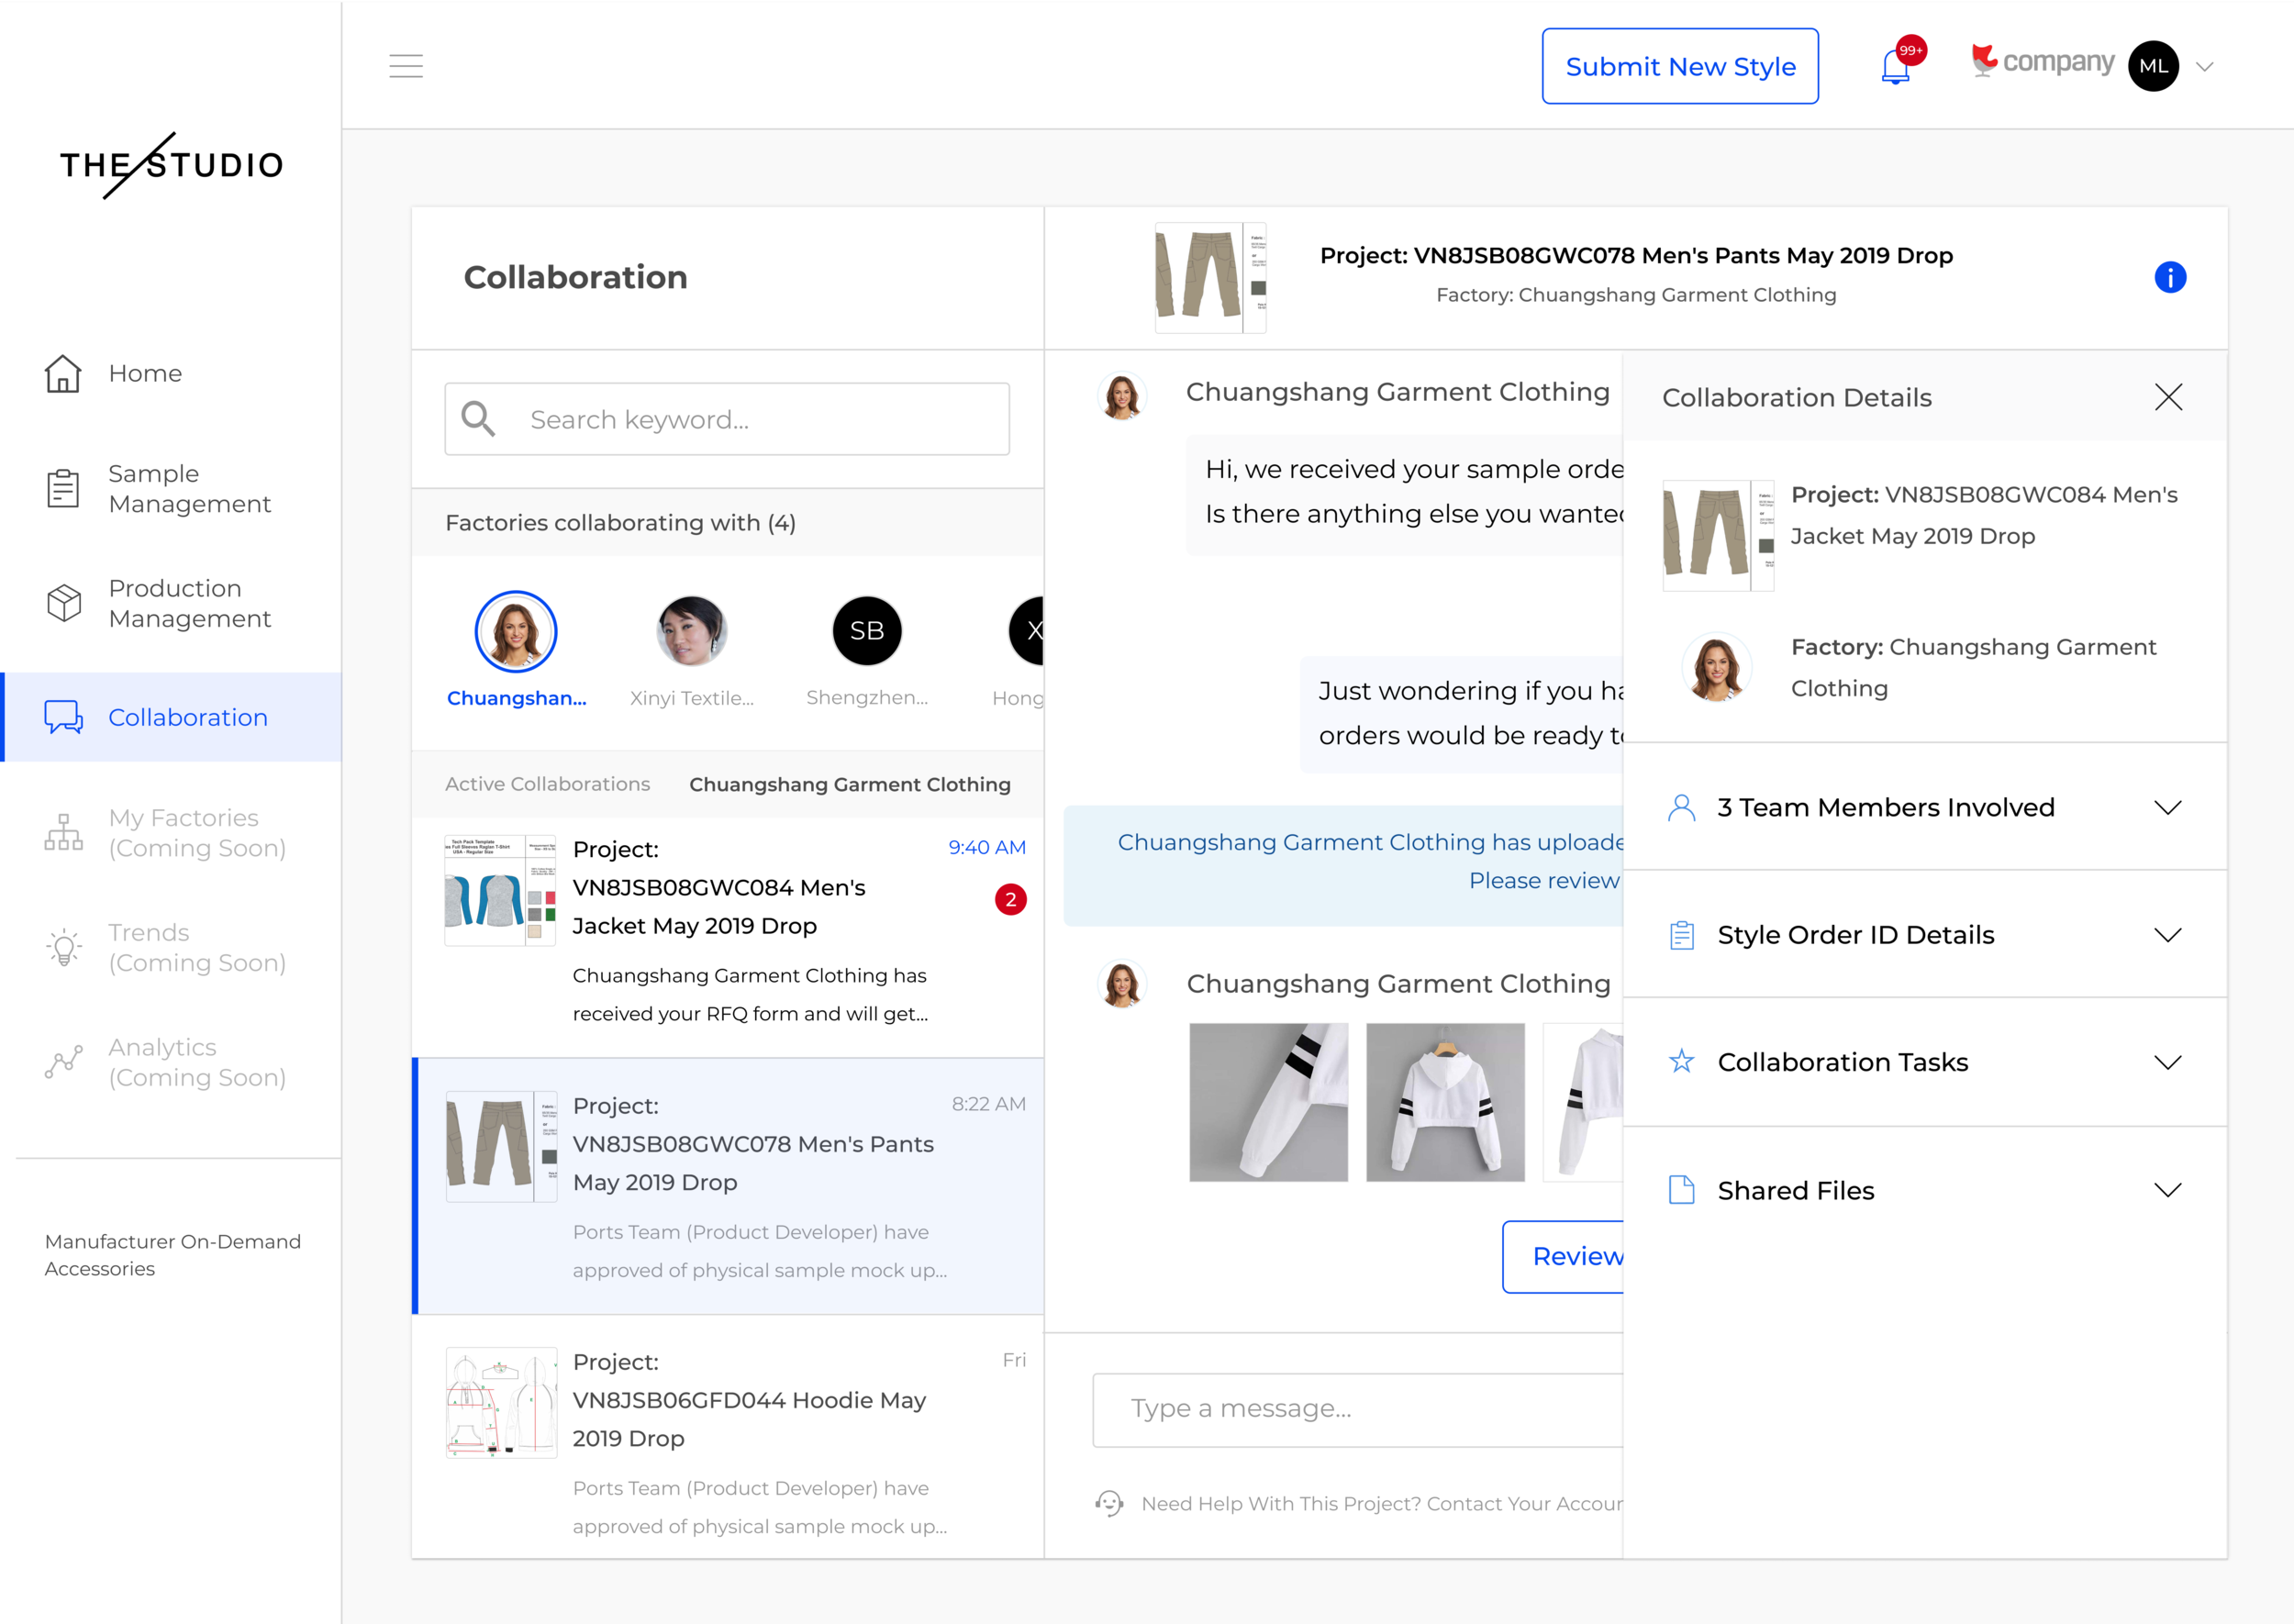Click Need Help With This Project link
Image resolution: width=2294 pixels, height=1624 pixels.
(x=1382, y=1504)
